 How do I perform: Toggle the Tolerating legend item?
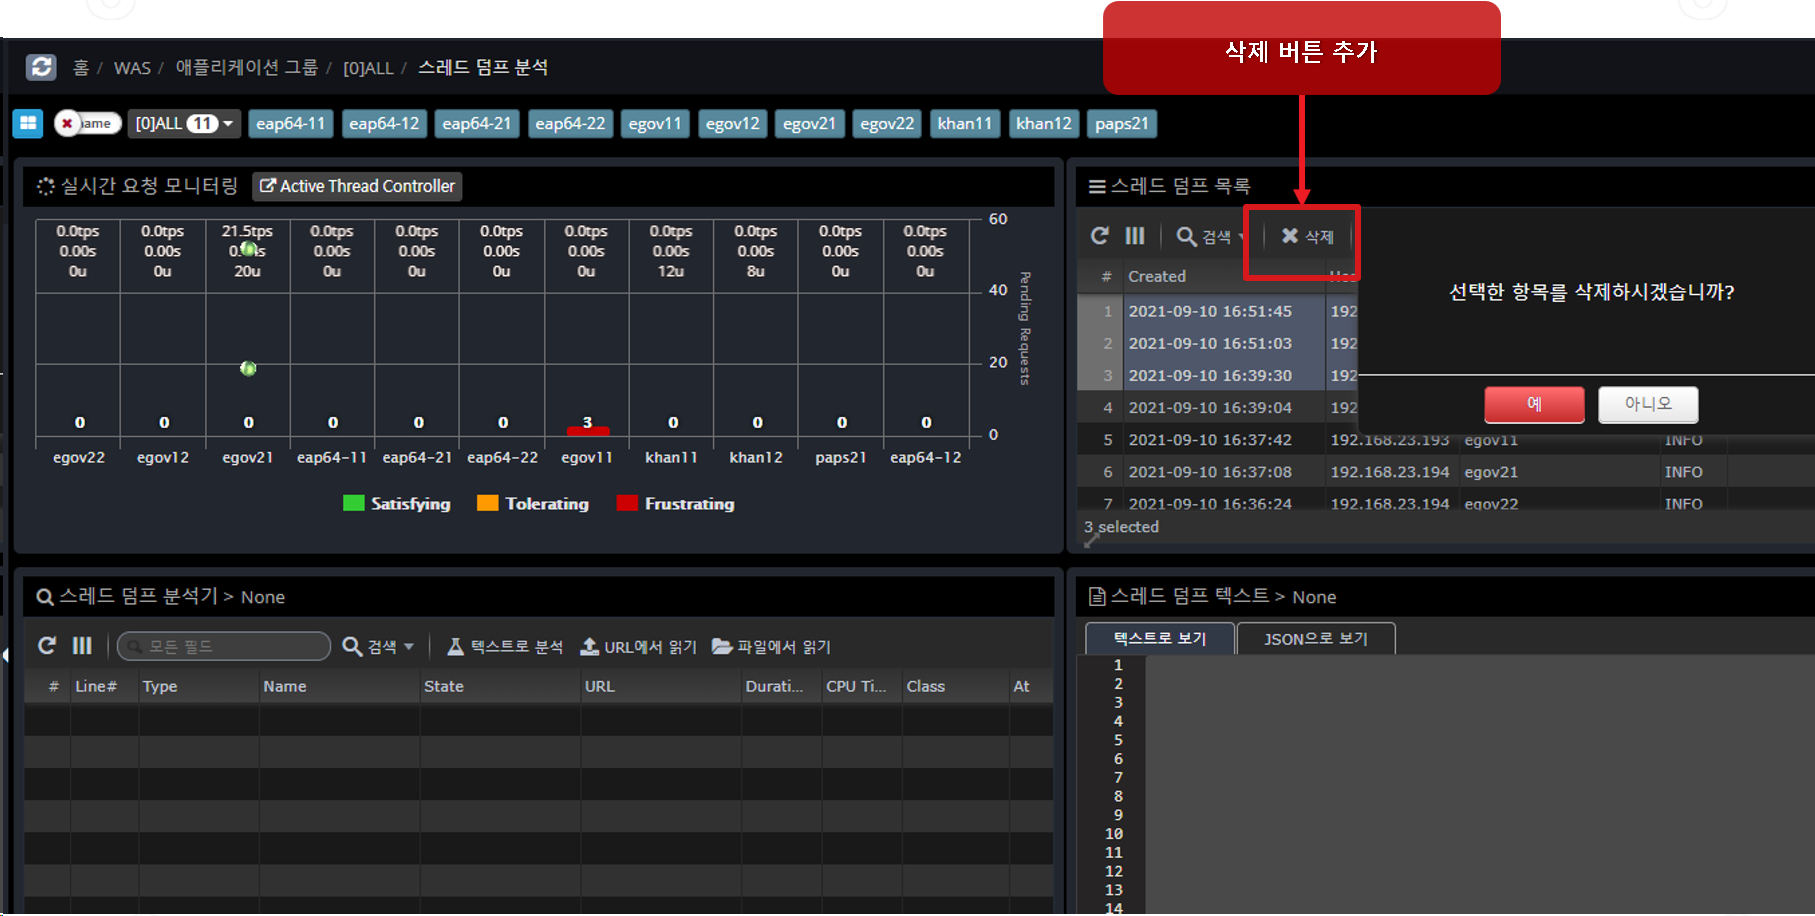click(x=533, y=504)
